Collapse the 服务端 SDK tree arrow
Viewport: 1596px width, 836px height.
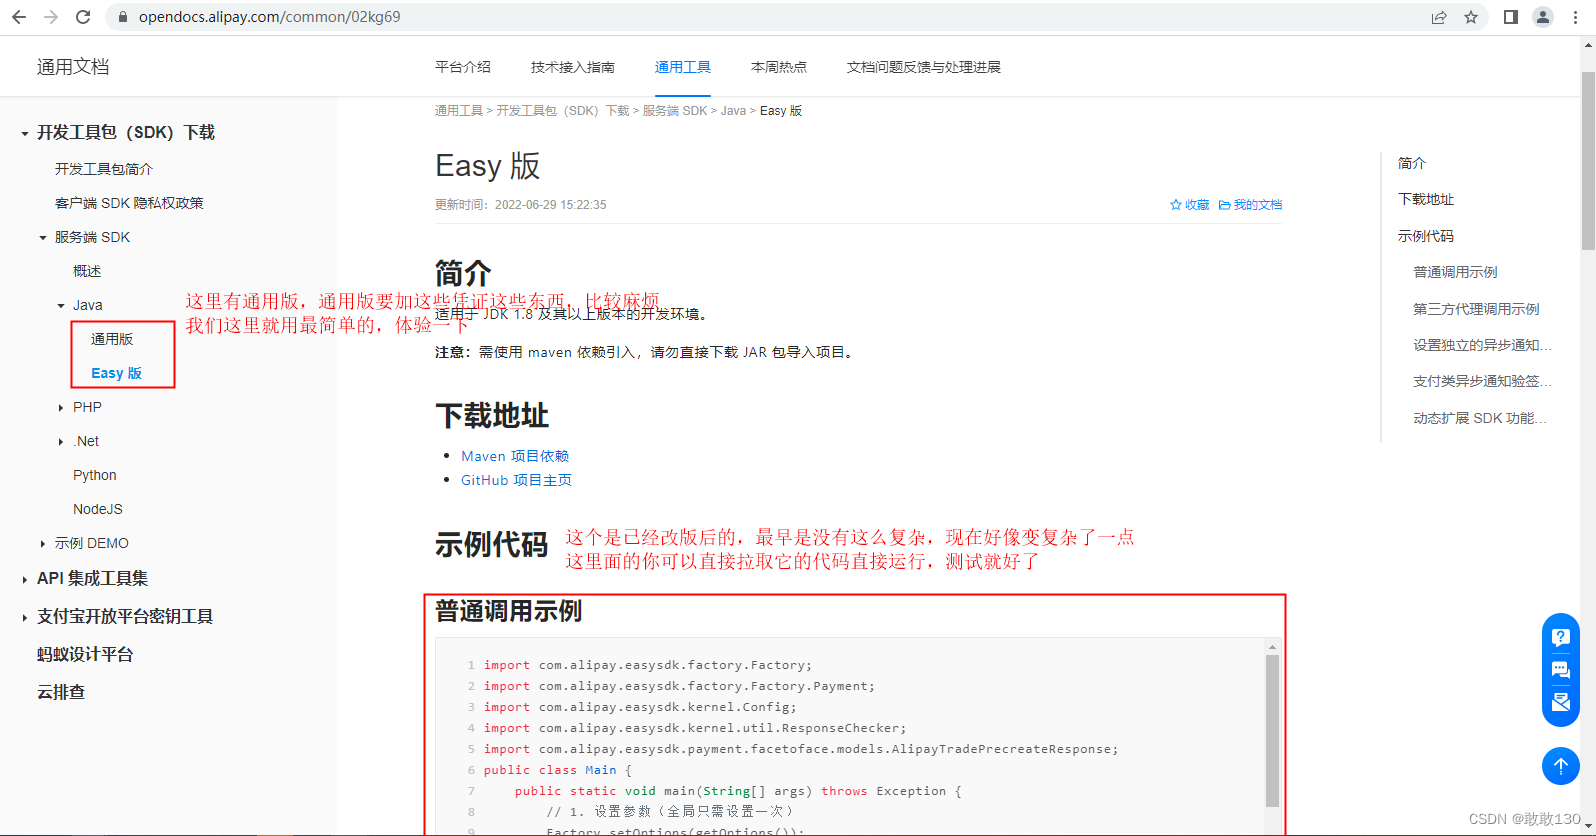43,238
